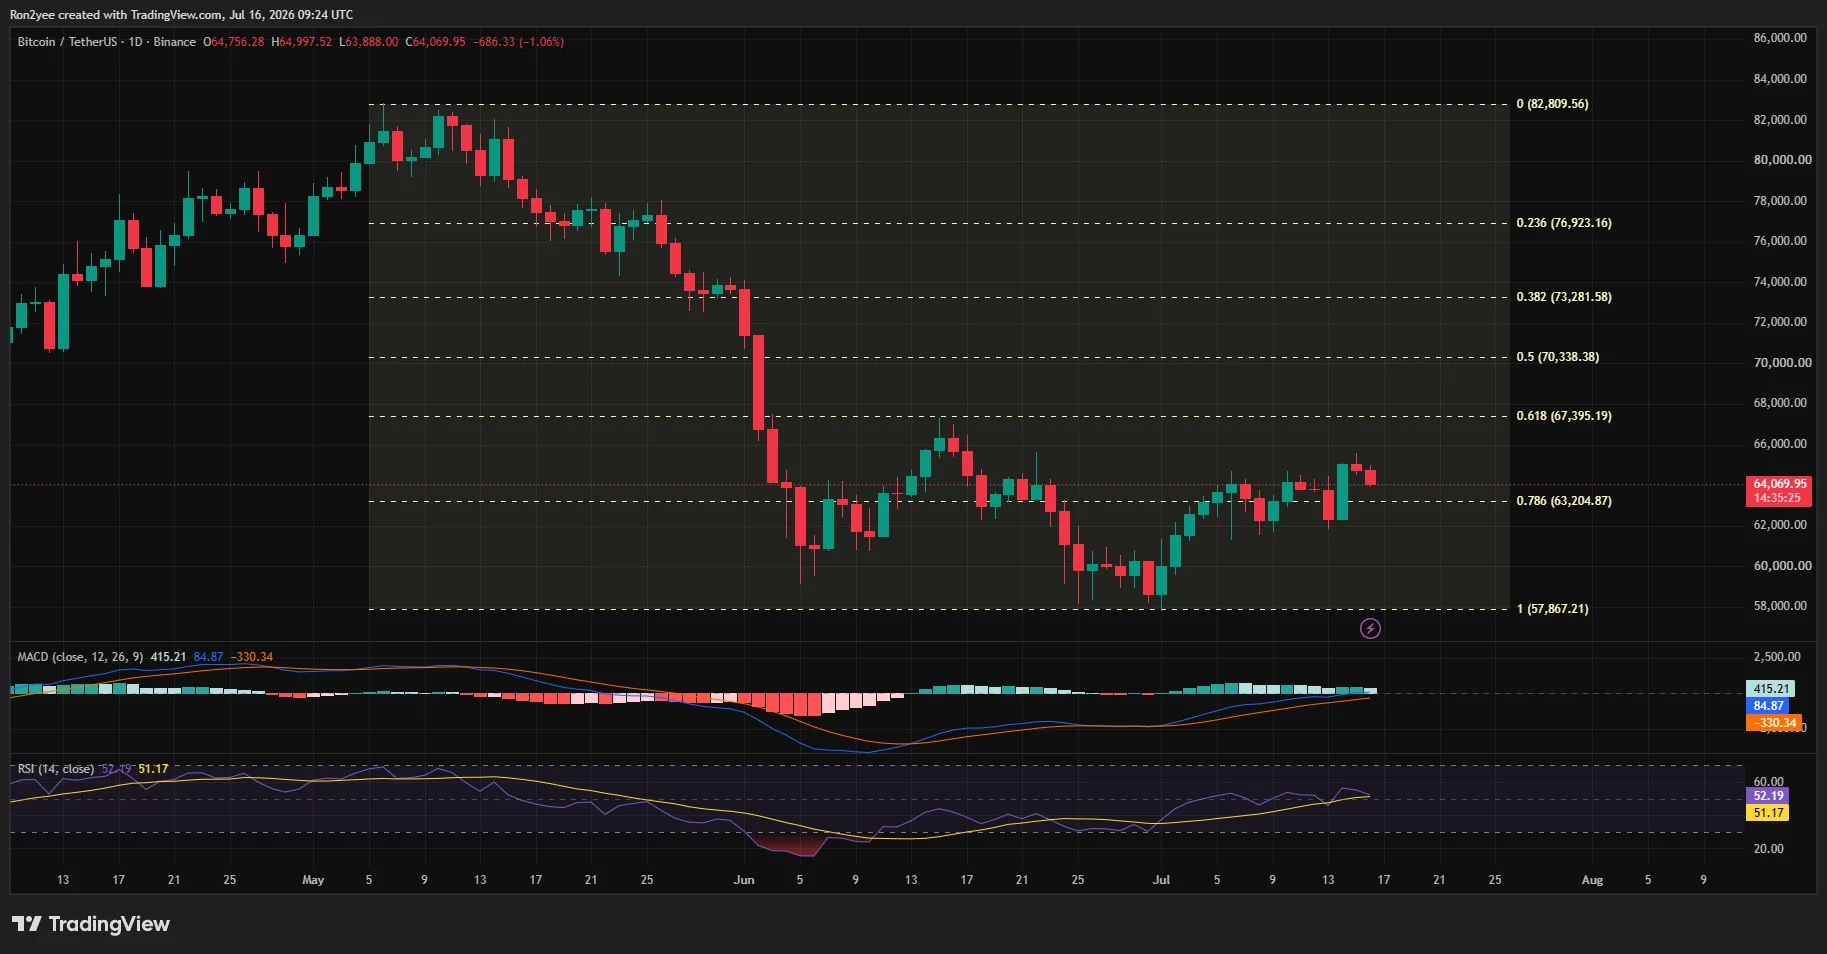Click the RSI (14, close) indicator label
This screenshot has width=1827, height=954.
coord(56,769)
